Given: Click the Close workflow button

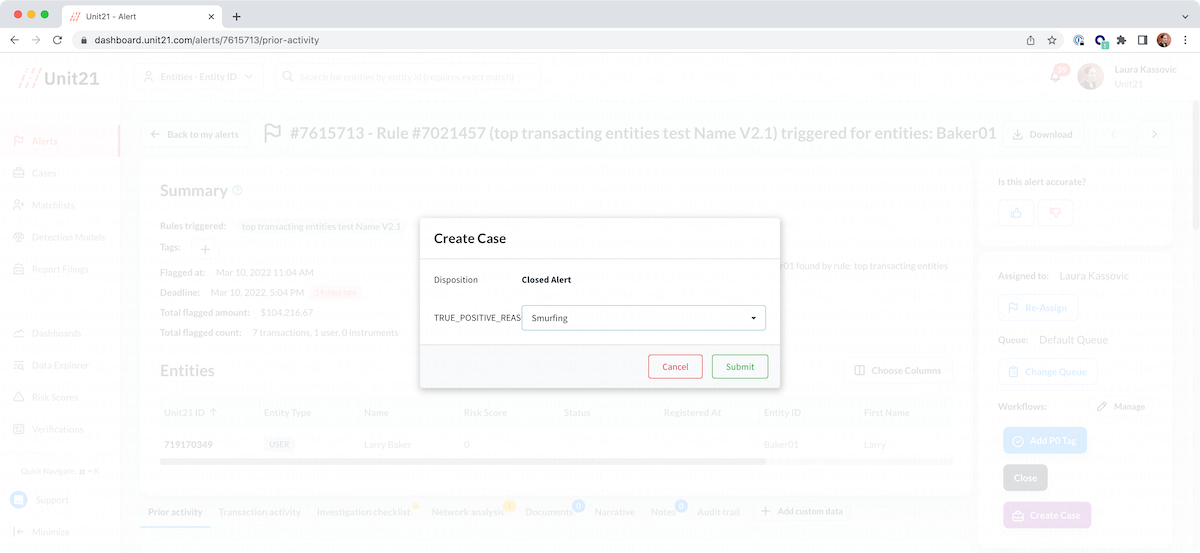Looking at the screenshot, I should click(1025, 478).
